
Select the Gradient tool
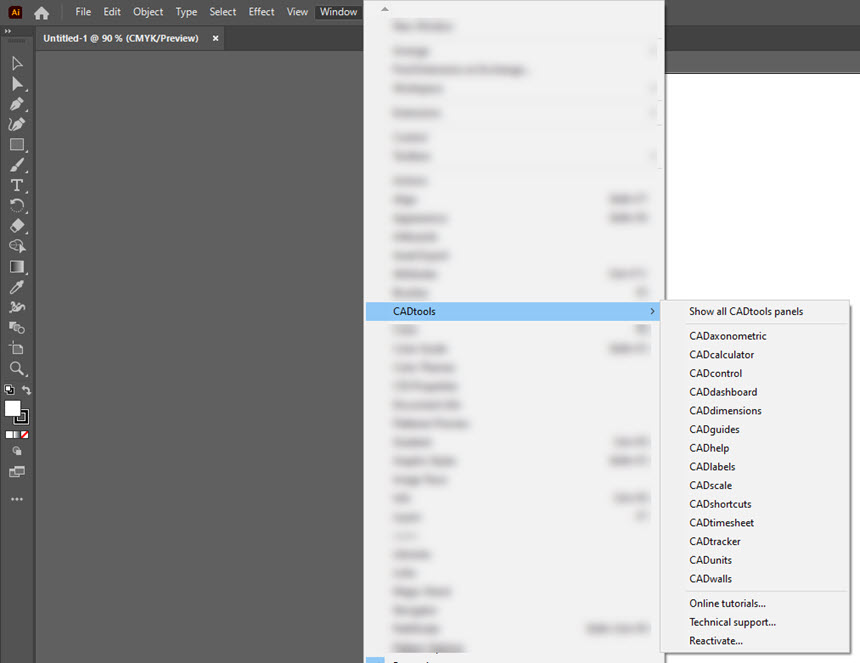[x=17, y=267]
